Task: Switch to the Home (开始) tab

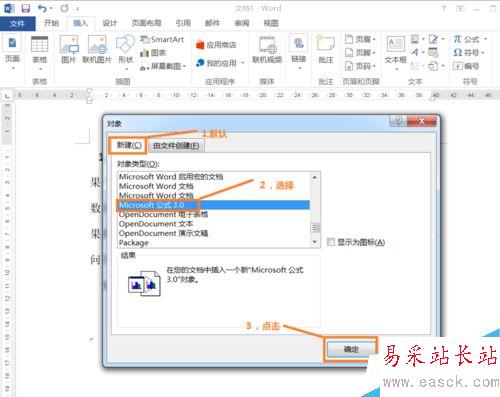Action: click(51, 23)
